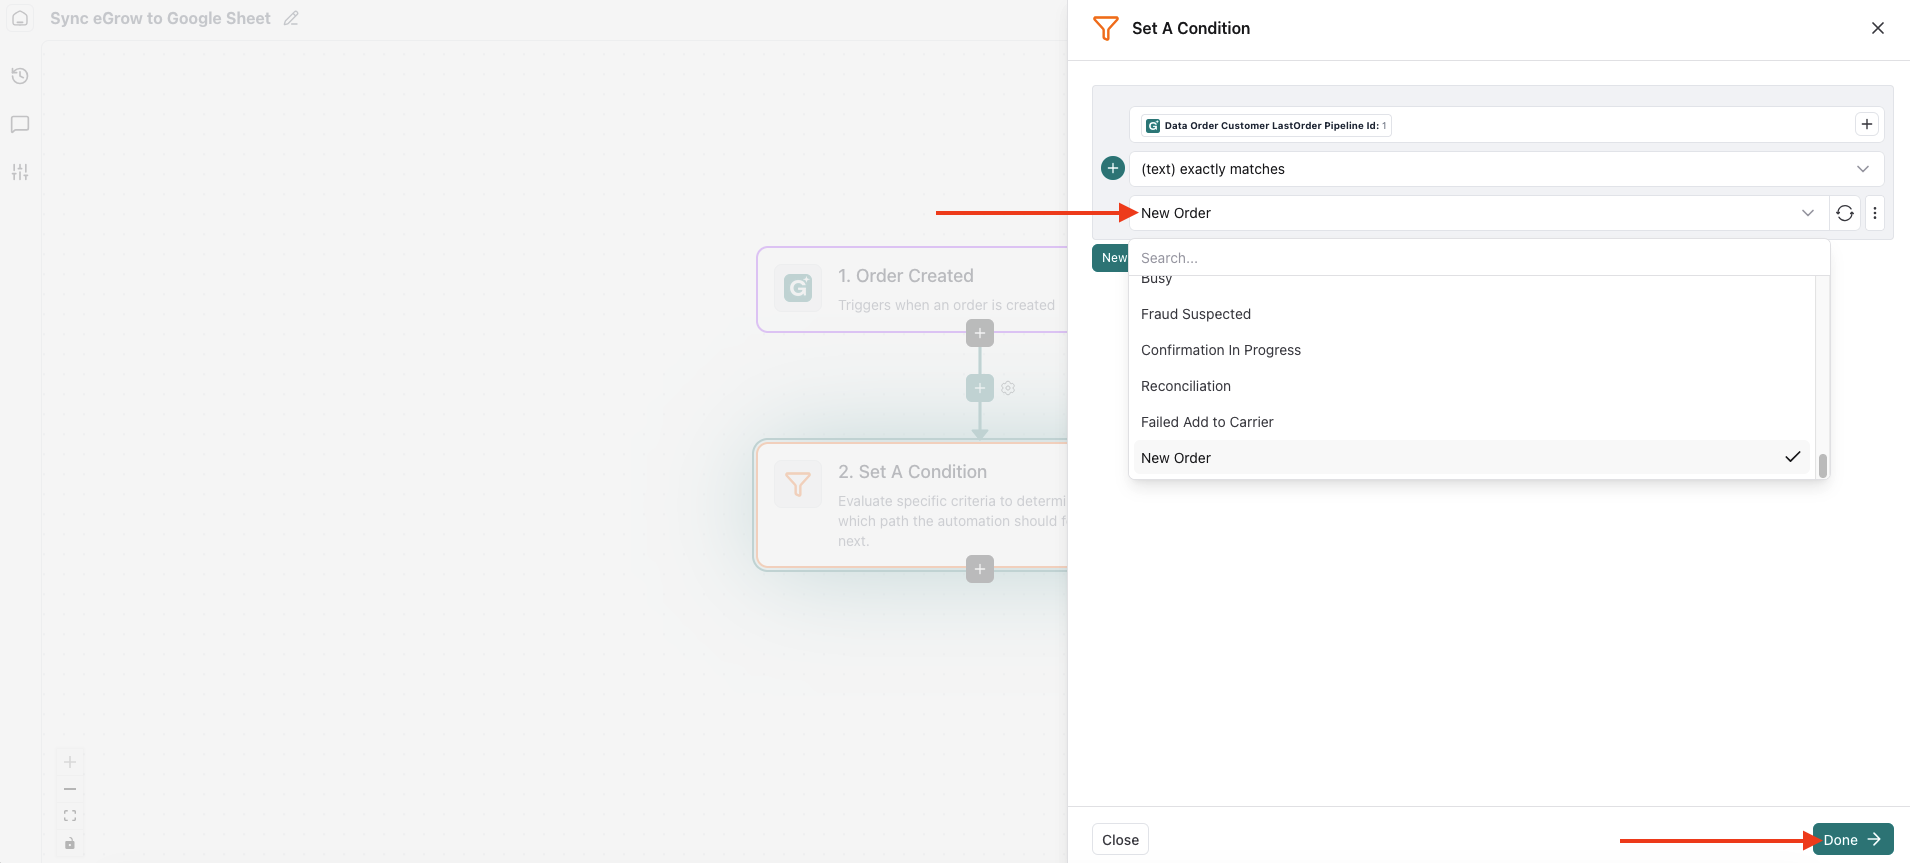
Task: Collapse the New Order value dropdown
Action: [1807, 213]
